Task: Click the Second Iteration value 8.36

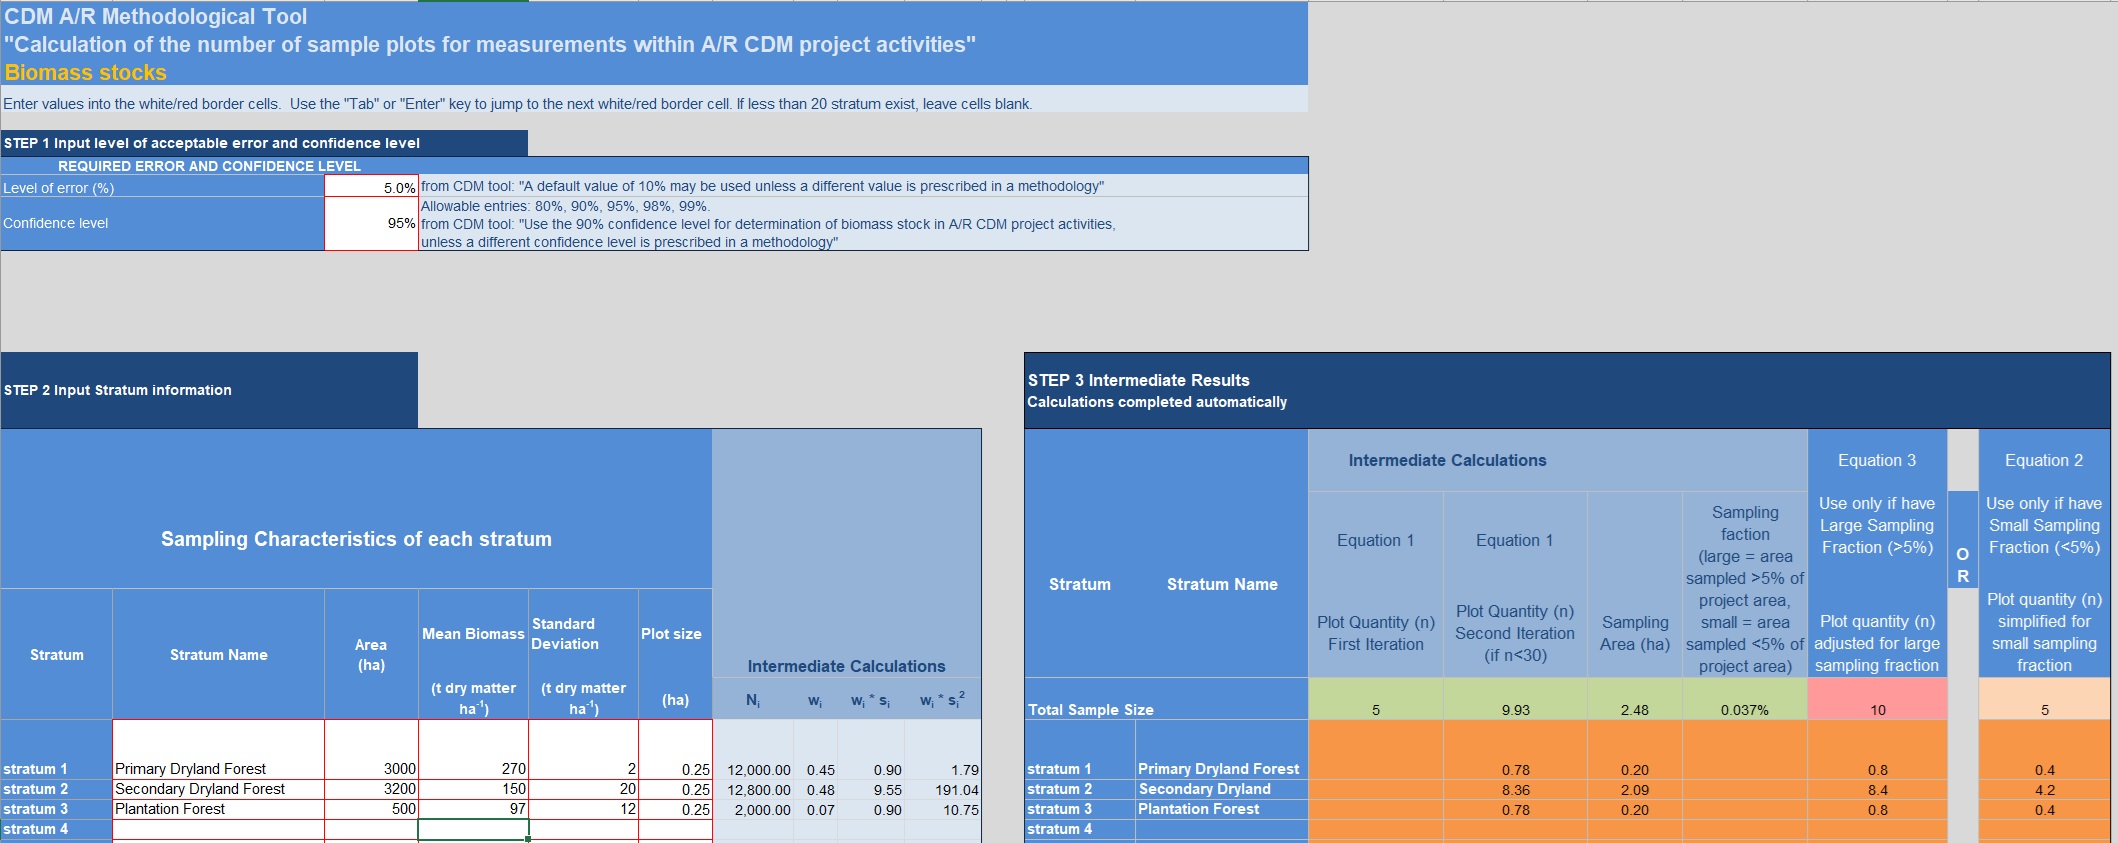Action: (x=1514, y=789)
